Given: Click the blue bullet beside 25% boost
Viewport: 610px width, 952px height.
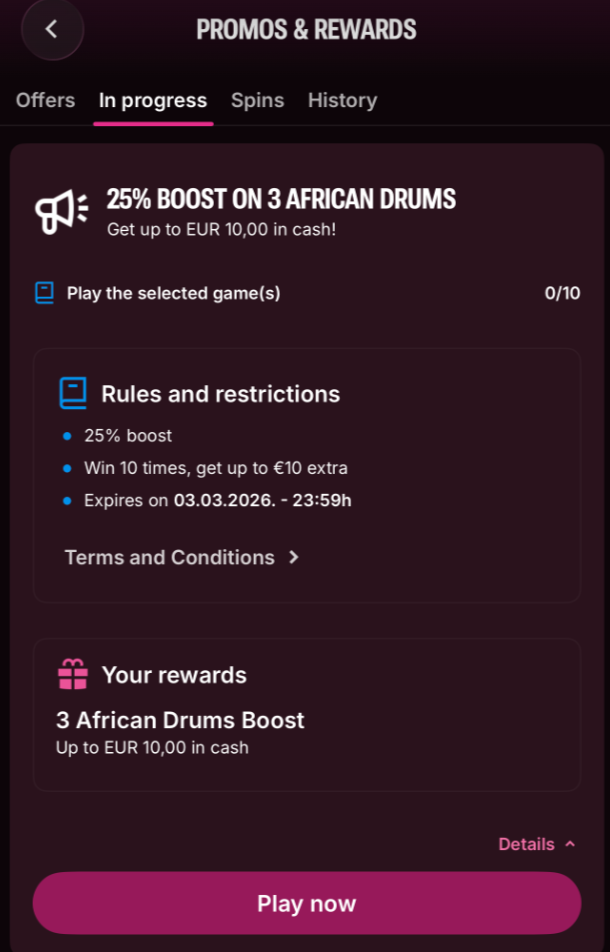Looking at the screenshot, I should (67, 436).
